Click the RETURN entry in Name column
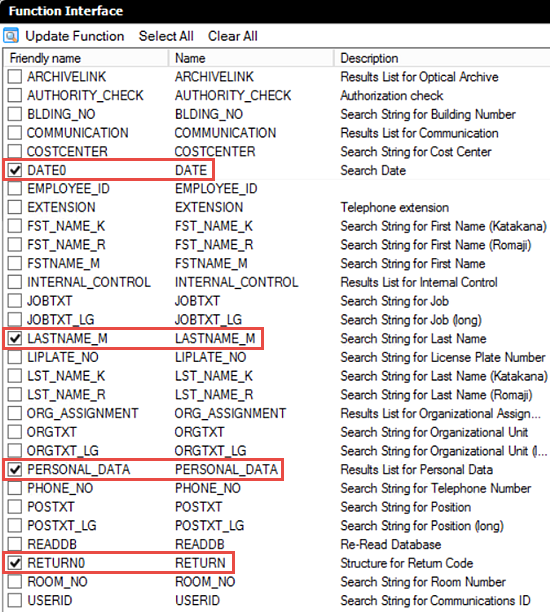This screenshot has height=612, width=550. click(200, 563)
